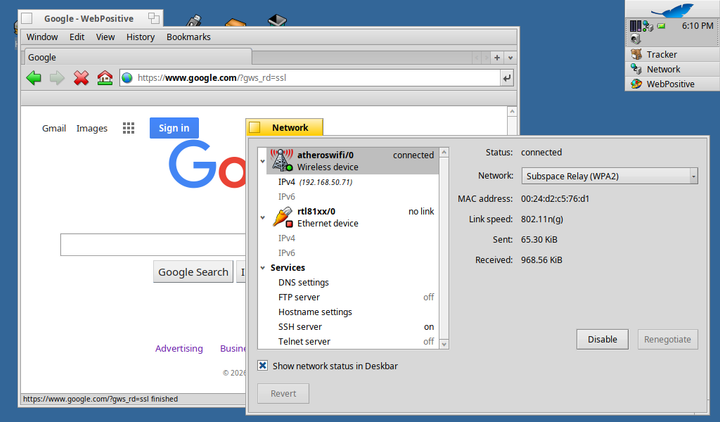The width and height of the screenshot is (720, 422).
Task: Open the Bookmarks menu
Action: click(188, 37)
